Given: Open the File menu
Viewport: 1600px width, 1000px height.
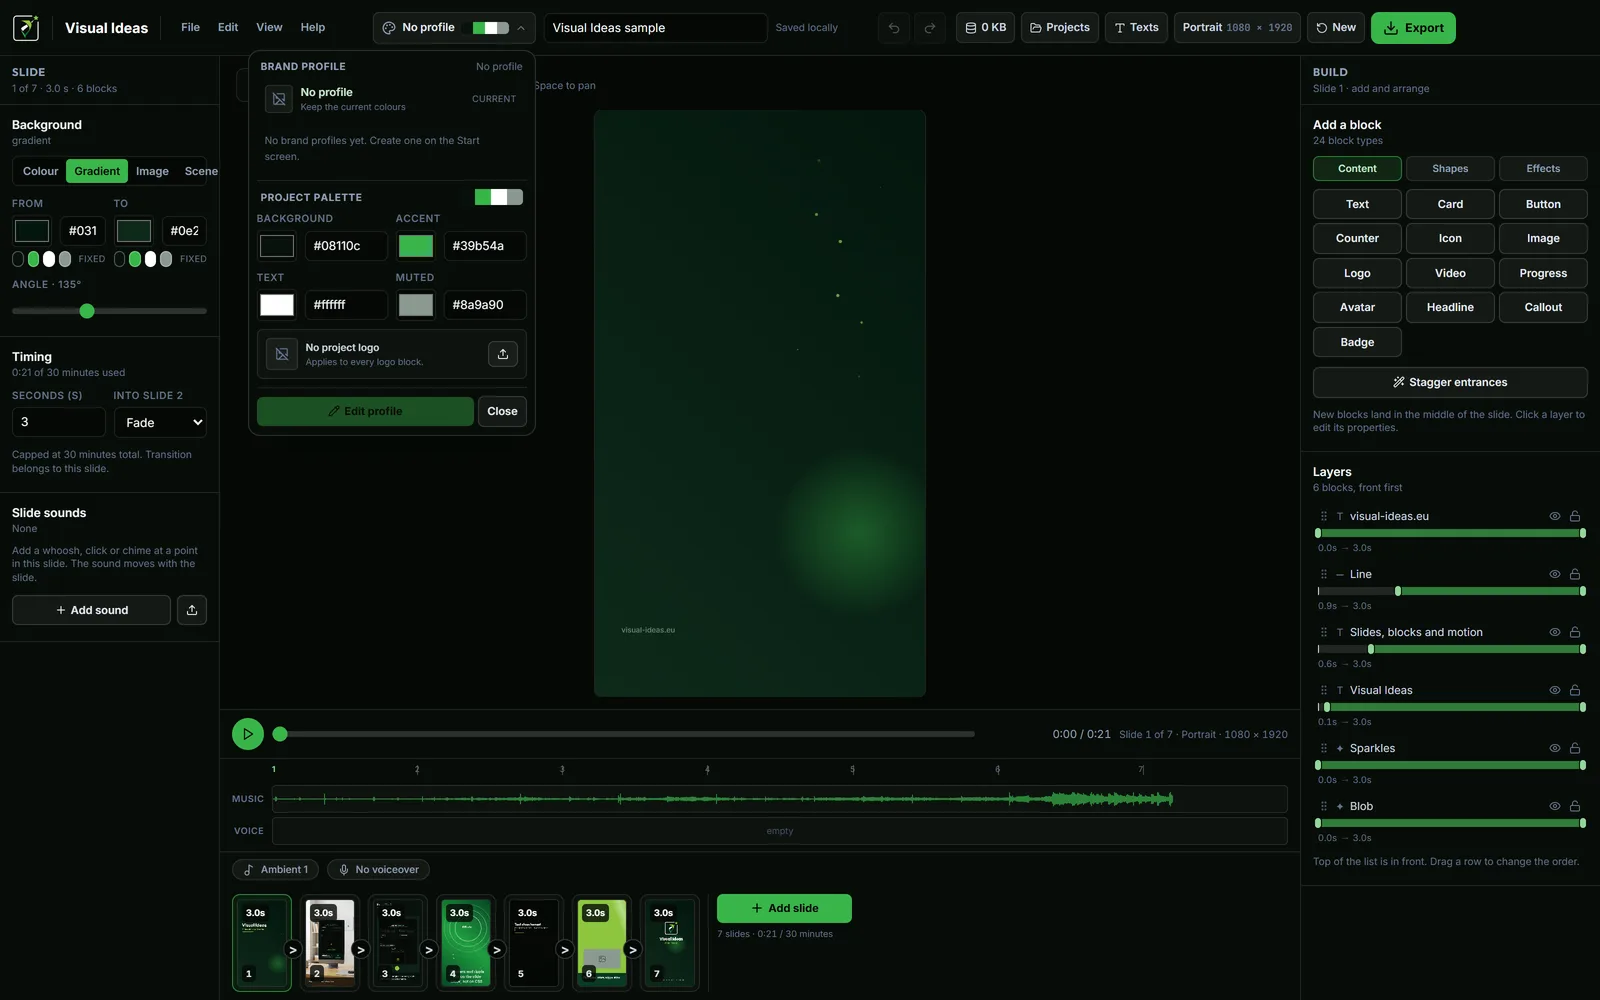Looking at the screenshot, I should click(x=190, y=28).
